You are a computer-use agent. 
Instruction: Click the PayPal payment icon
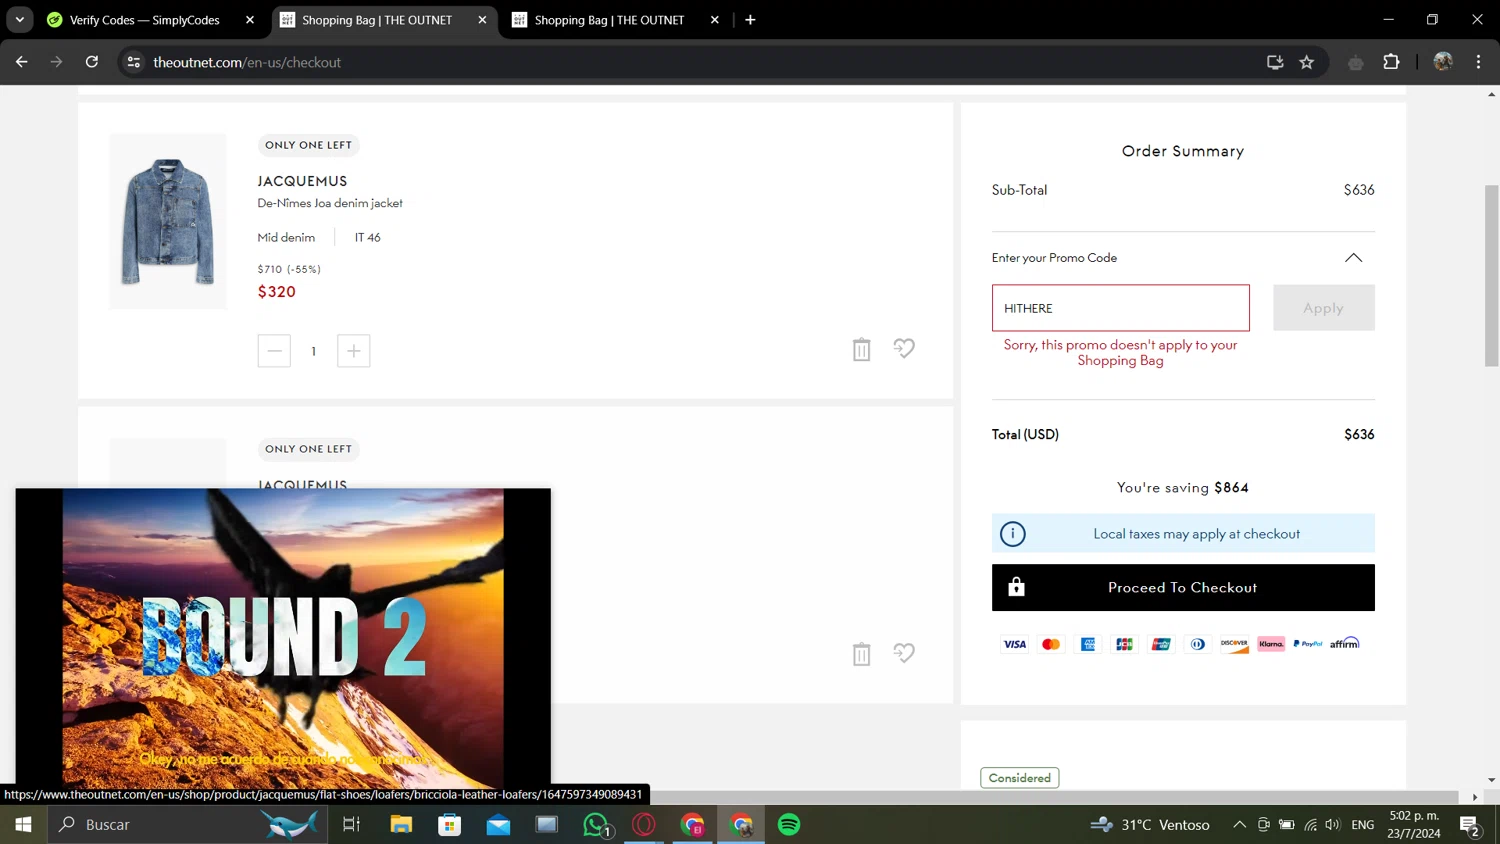(1308, 644)
